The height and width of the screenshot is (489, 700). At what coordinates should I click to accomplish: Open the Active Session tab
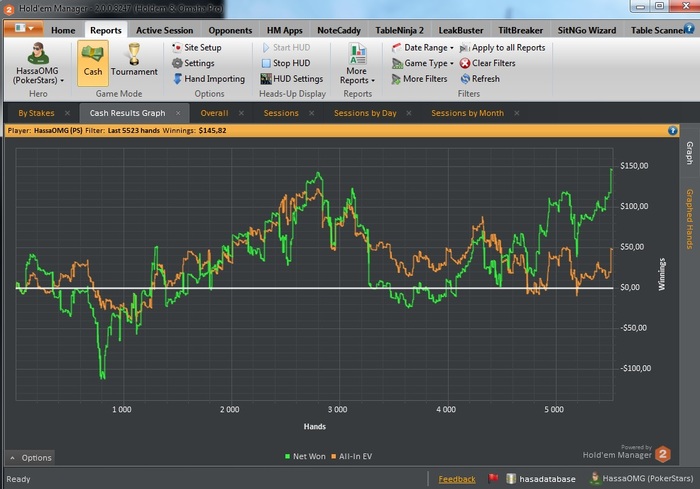click(164, 30)
